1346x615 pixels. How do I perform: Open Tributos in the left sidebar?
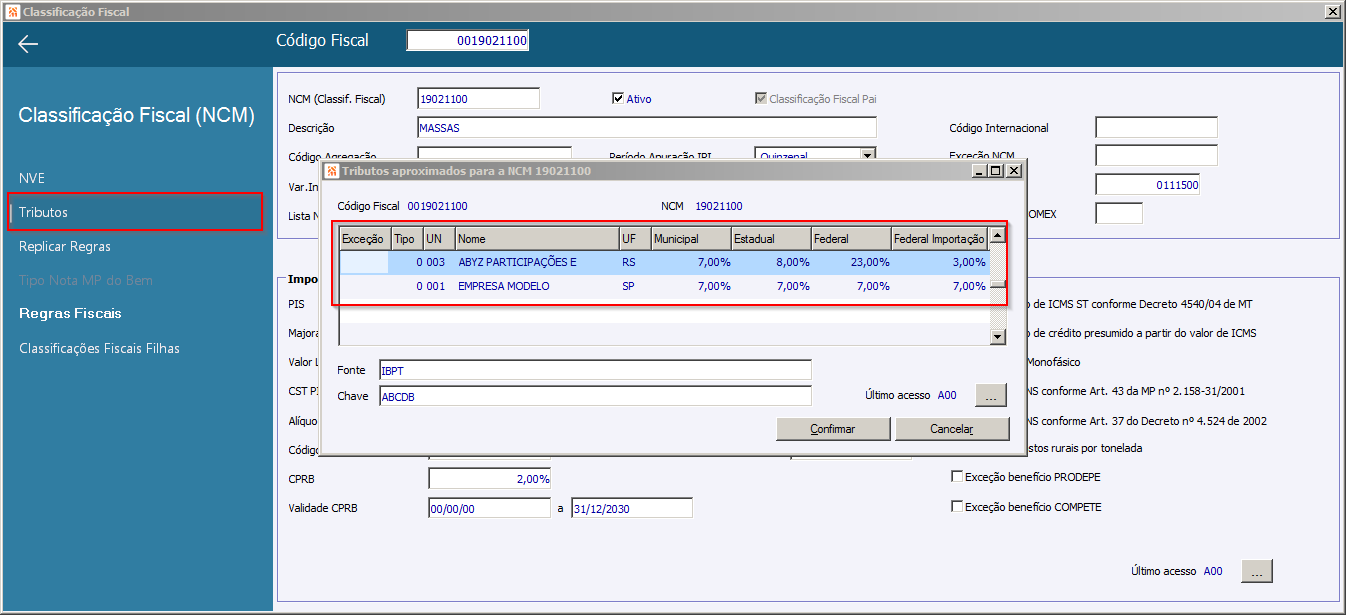[x=44, y=212]
